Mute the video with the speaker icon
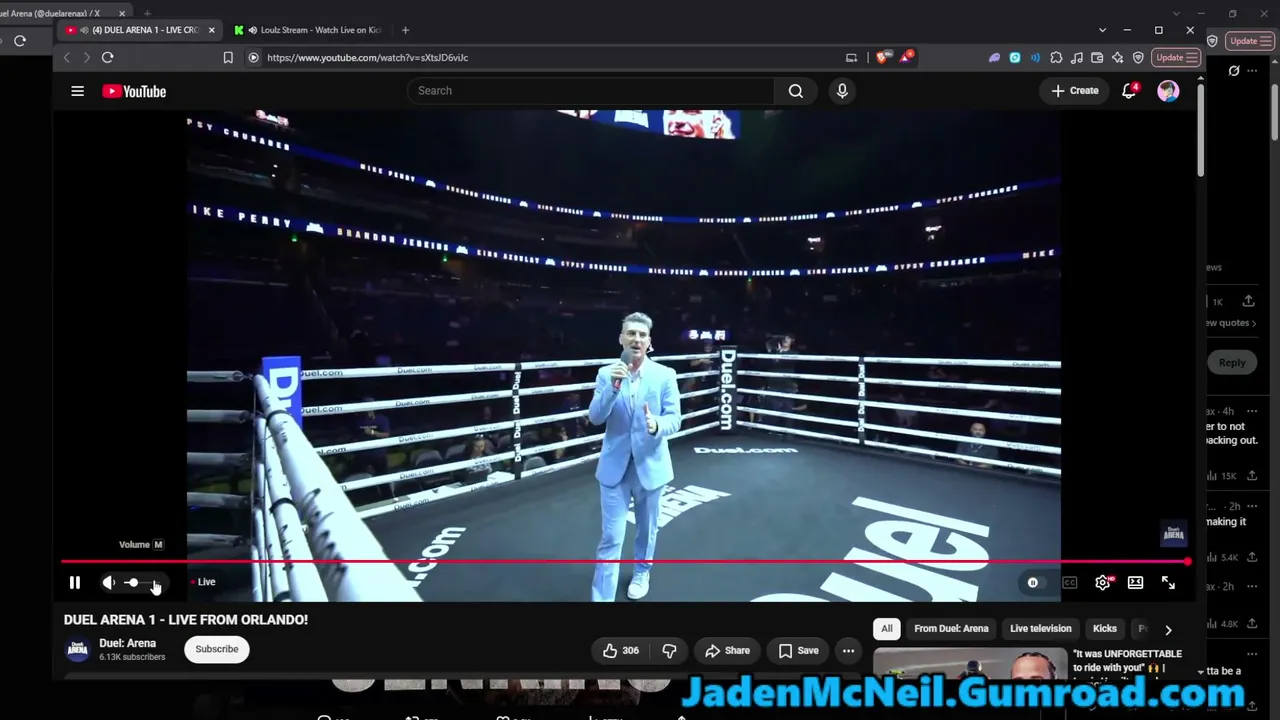The image size is (1280, 720). [x=108, y=582]
